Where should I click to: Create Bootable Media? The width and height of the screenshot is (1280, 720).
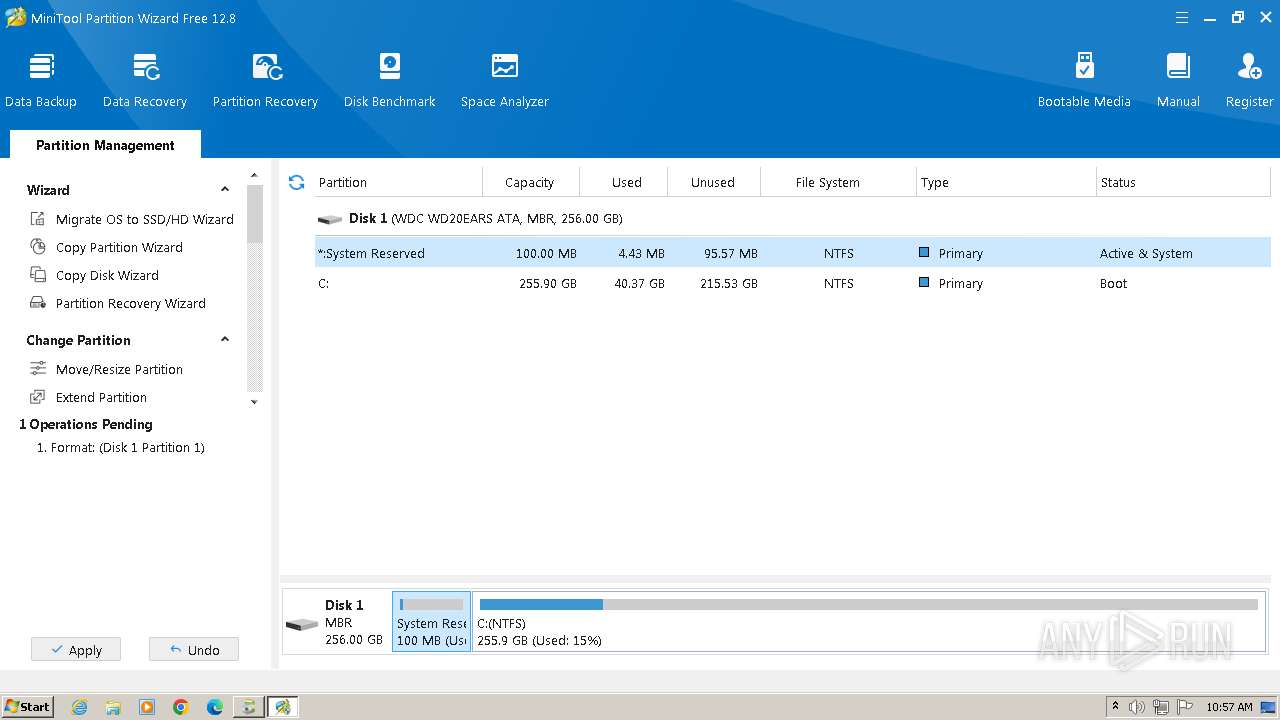(x=1084, y=80)
